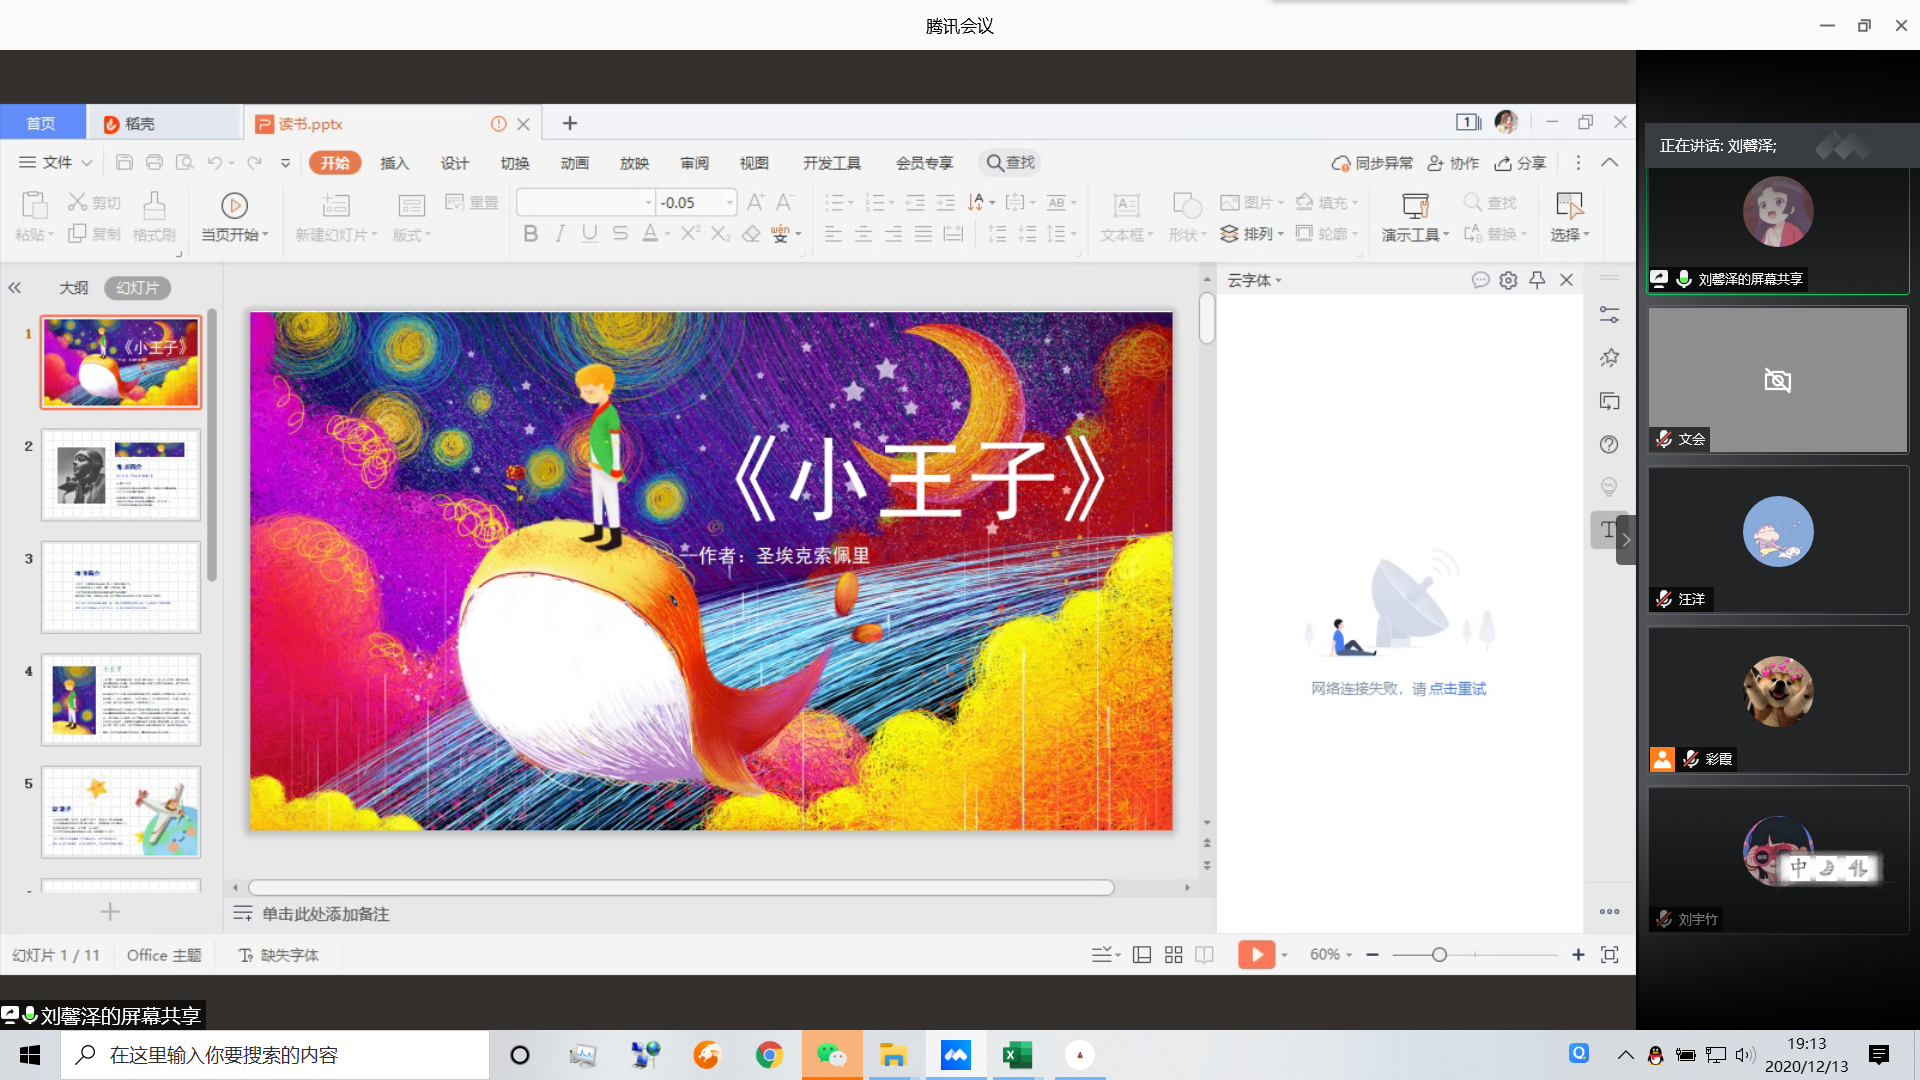
Task: Open the new slide dropdown
Action: point(337,235)
